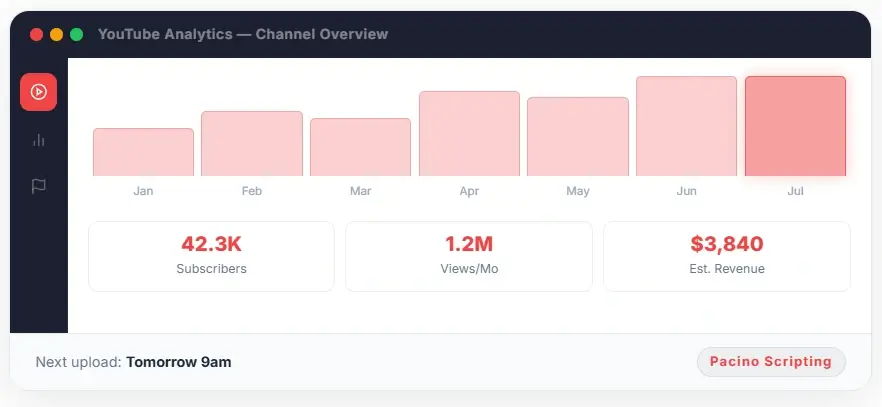Open the flag sidebar icon
The width and height of the screenshot is (882, 407).
coord(38,186)
